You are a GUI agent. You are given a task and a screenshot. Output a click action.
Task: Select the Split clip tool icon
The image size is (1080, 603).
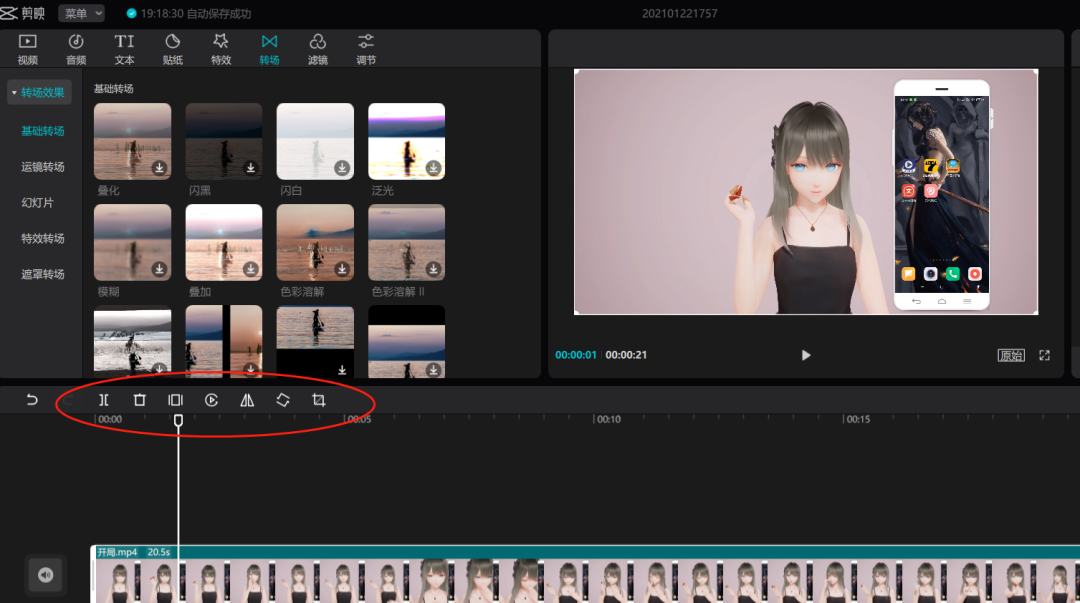coord(104,400)
